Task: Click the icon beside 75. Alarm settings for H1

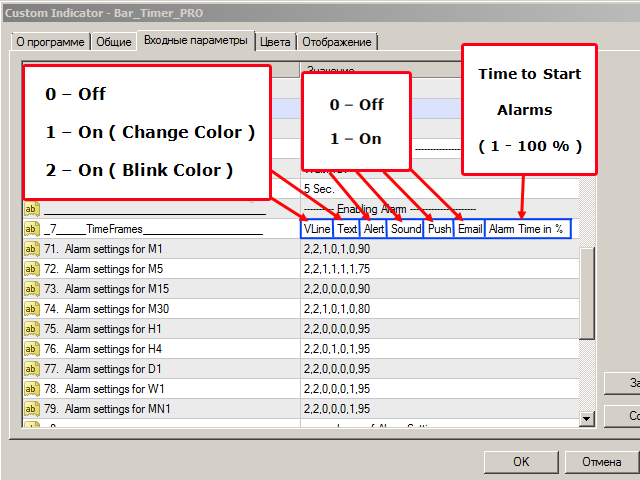Action: (x=31, y=329)
